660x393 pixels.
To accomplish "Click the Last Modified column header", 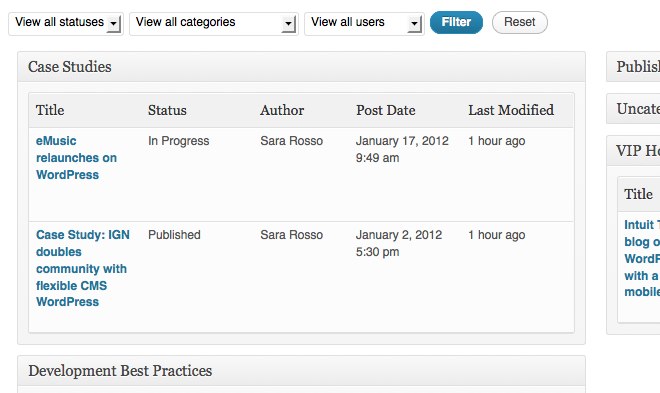I will [x=511, y=110].
